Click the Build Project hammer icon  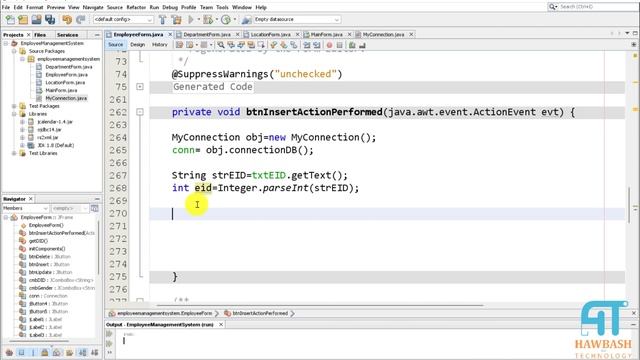pyautogui.click(x=162, y=19)
